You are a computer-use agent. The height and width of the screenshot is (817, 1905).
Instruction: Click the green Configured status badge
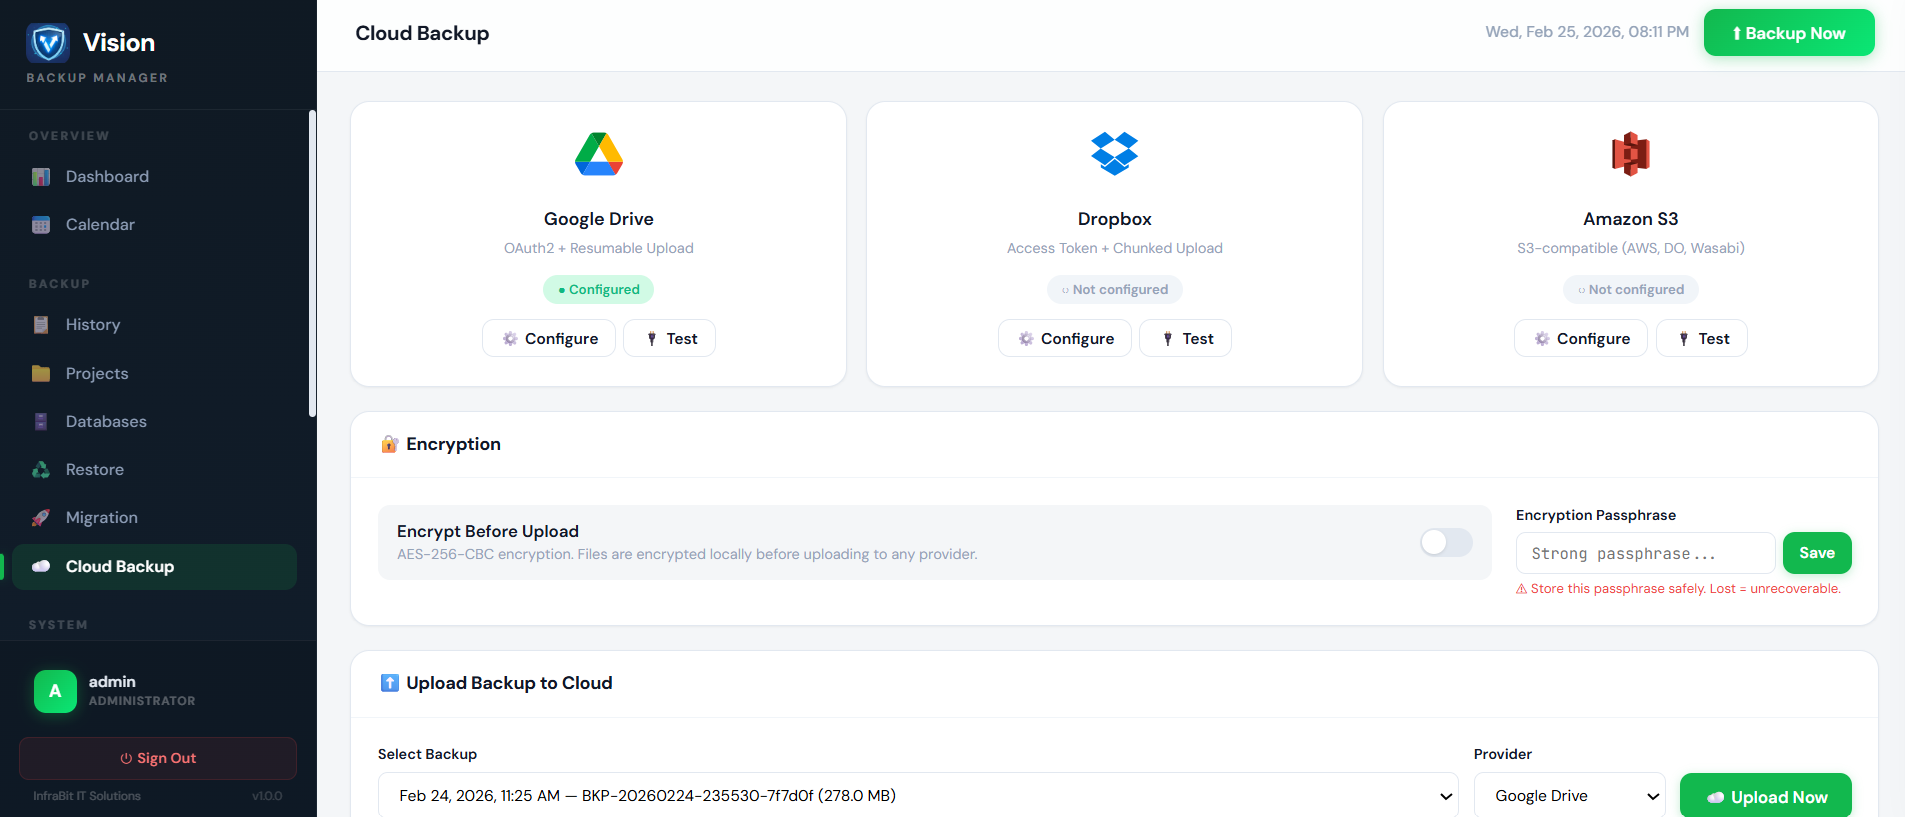pyautogui.click(x=598, y=290)
